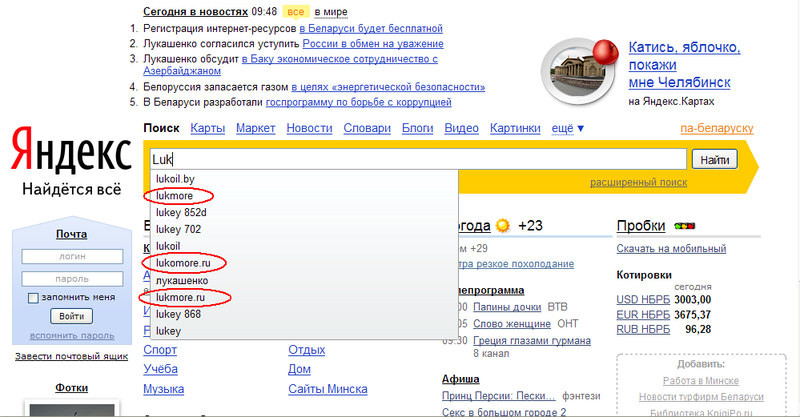This screenshot has height=417, width=800.
Task: Select 'lukoil.by' from search suggestions
Action: (175, 179)
